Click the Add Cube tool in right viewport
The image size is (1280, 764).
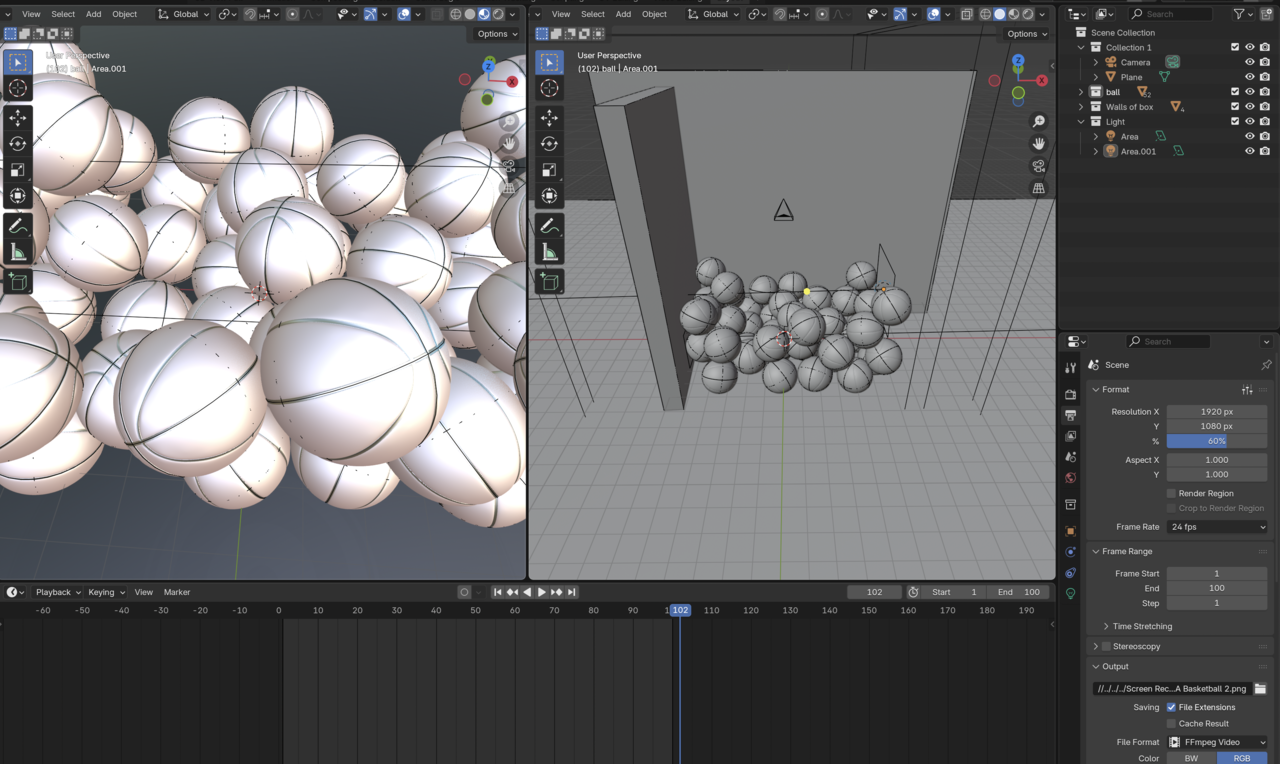click(549, 283)
